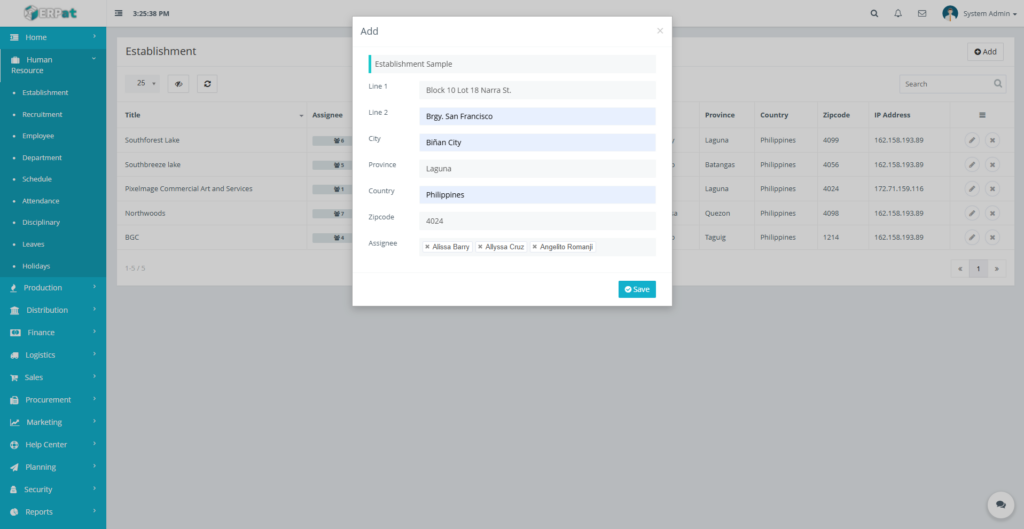Click the Save button
The image size is (1024, 529).
tap(637, 289)
